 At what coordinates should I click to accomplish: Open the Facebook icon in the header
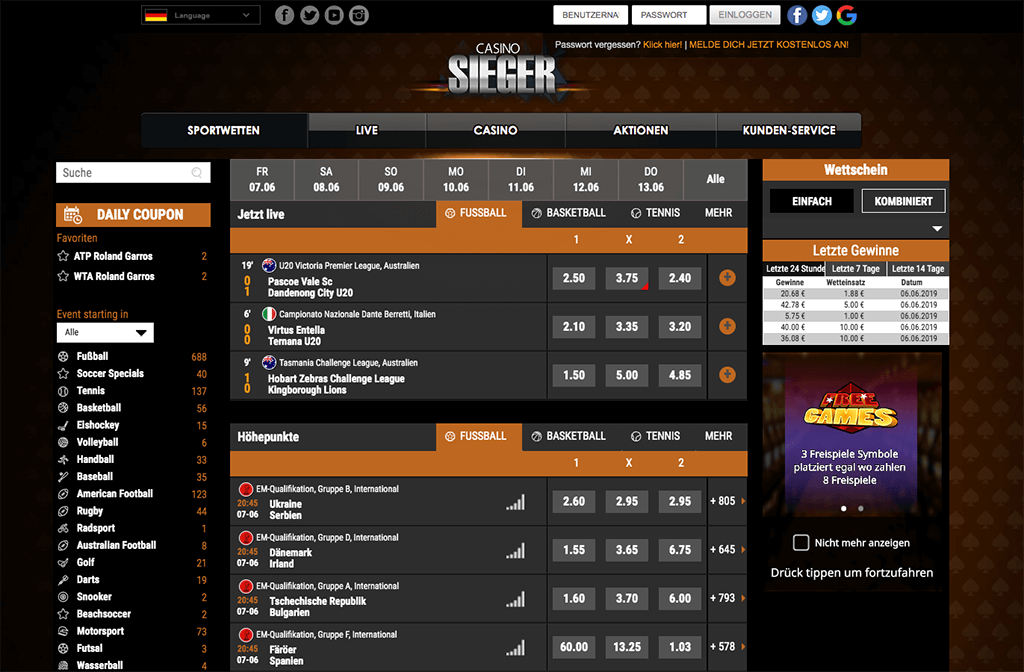[284, 14]
